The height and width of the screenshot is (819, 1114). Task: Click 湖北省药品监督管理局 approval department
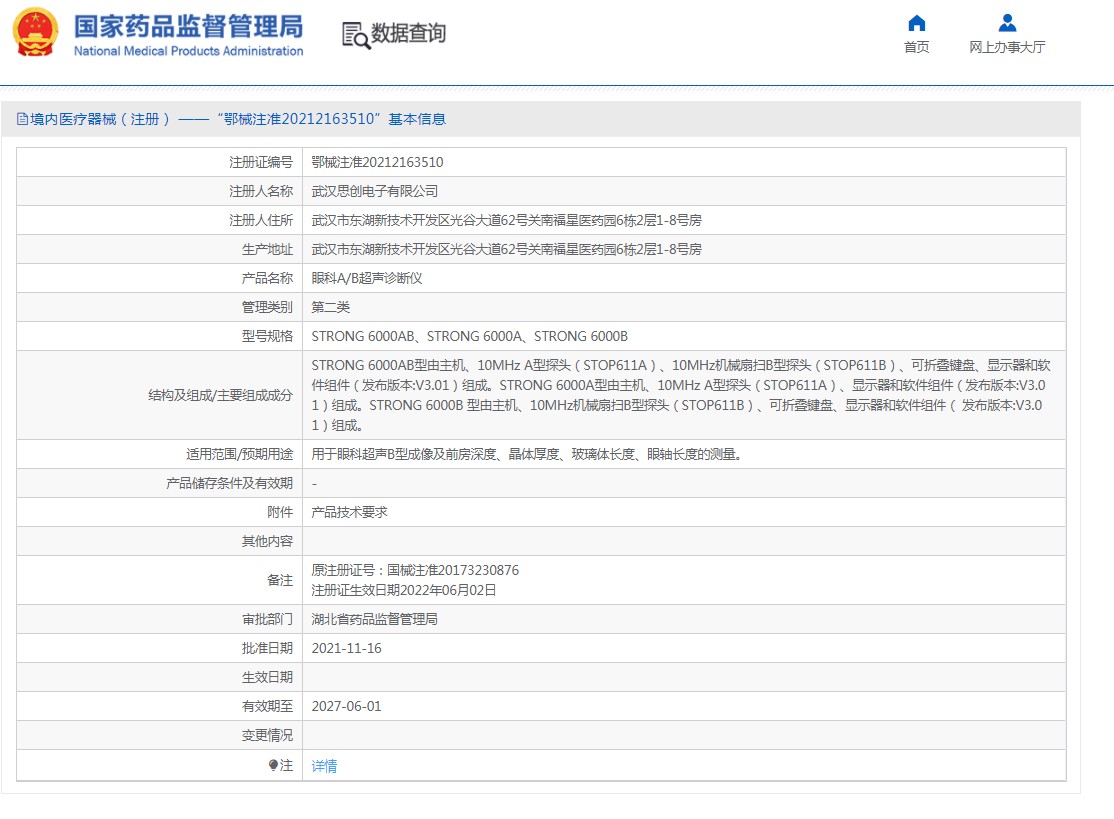[374, 619]
